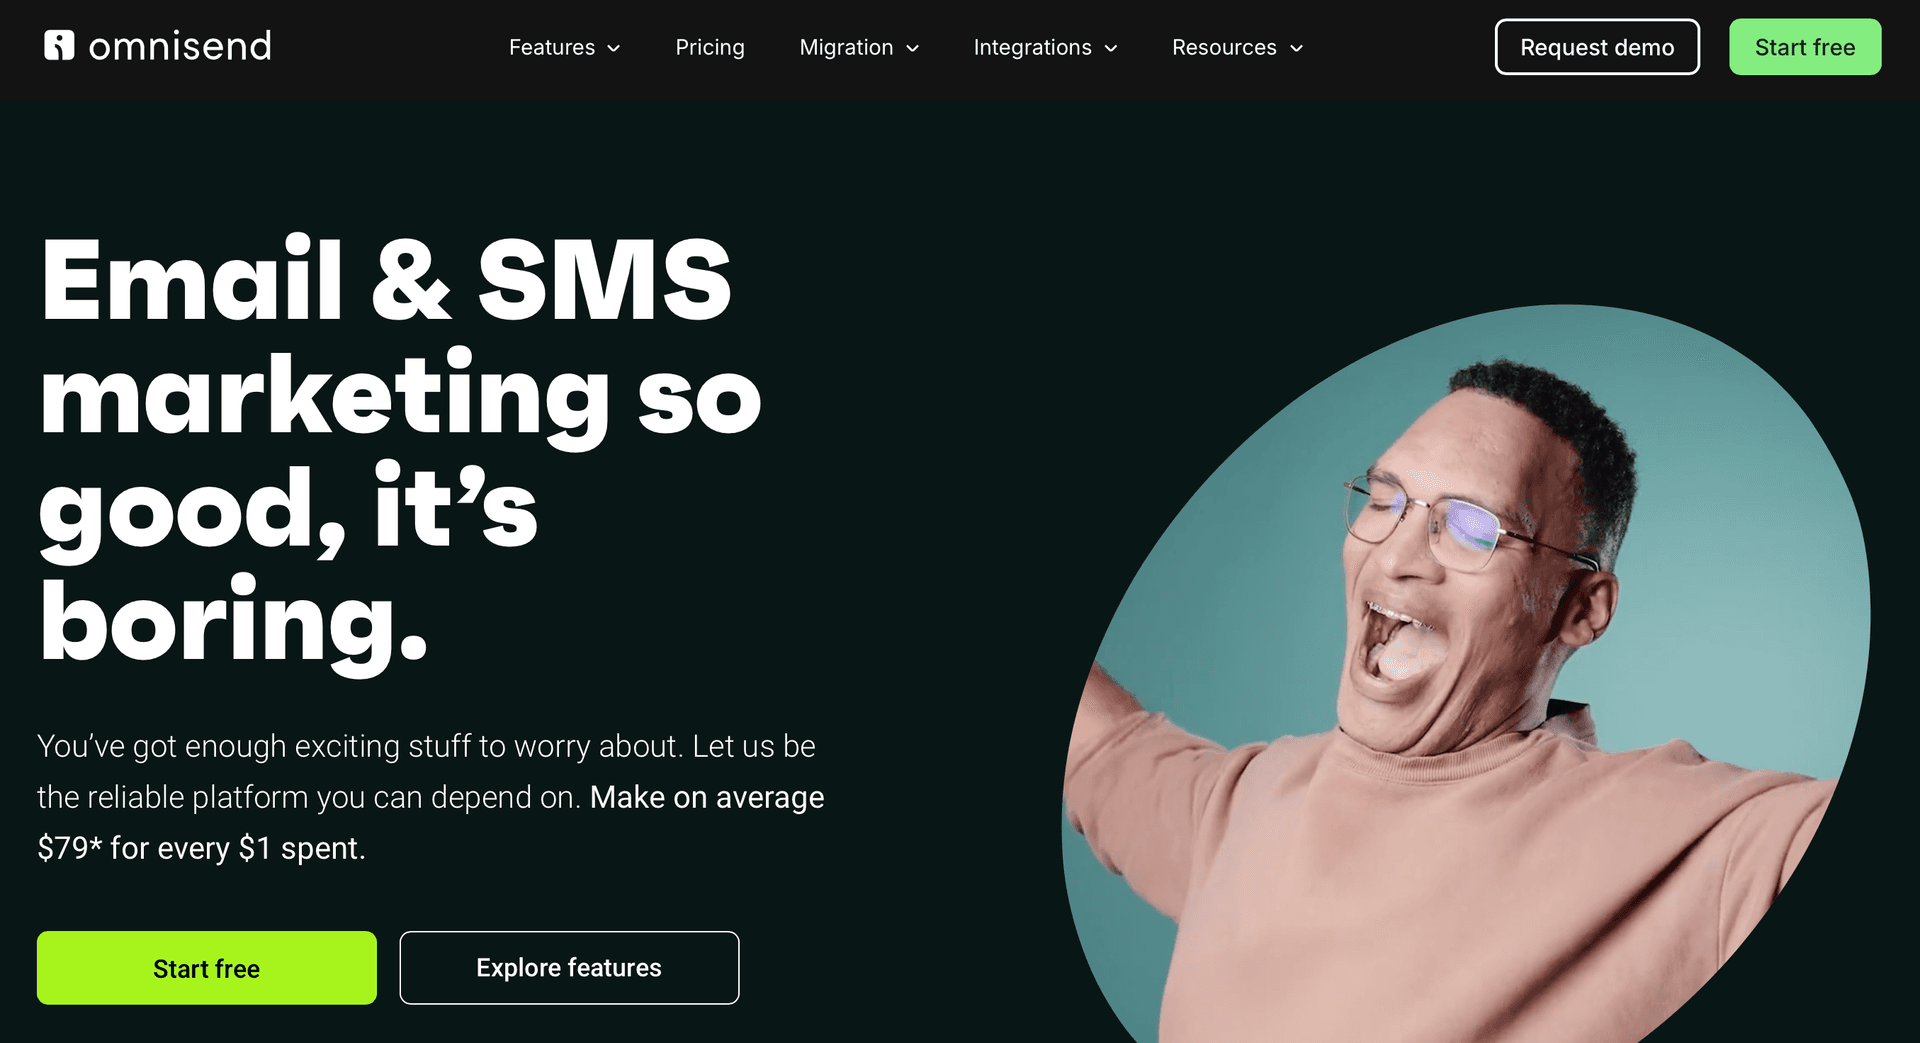Expand the Migration chevron arrow

point(912,48)
